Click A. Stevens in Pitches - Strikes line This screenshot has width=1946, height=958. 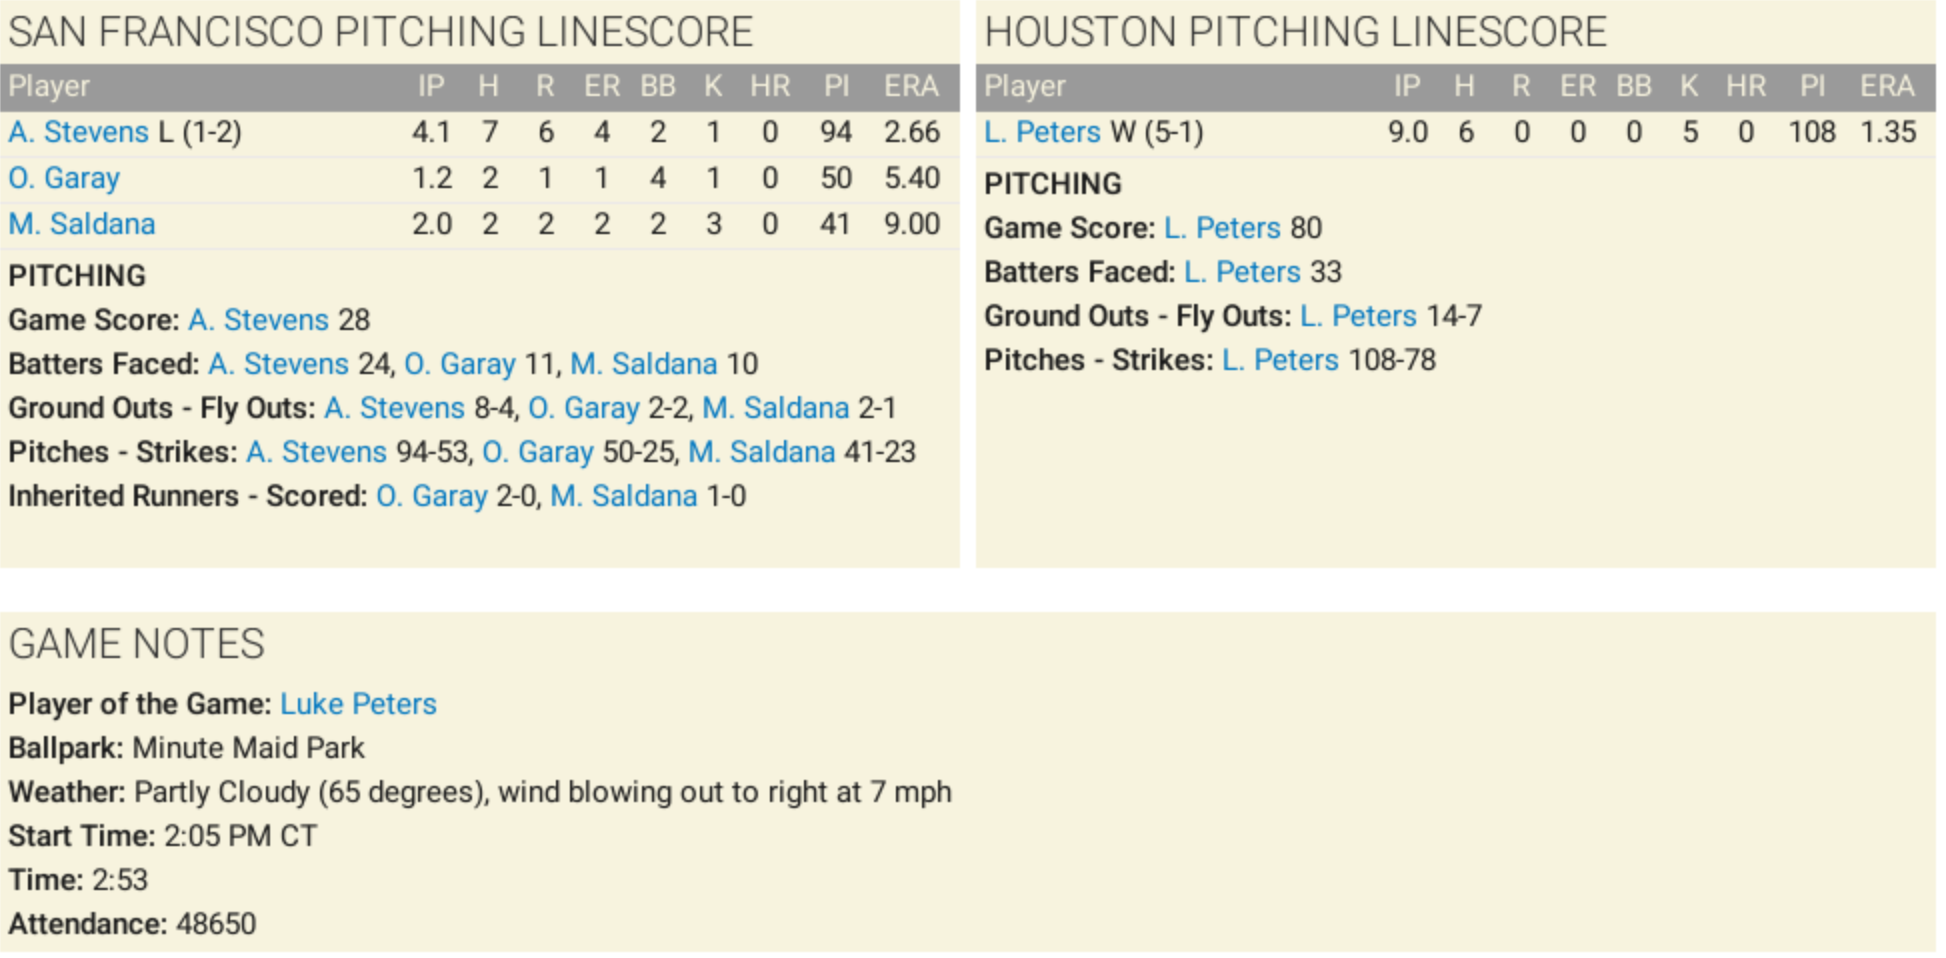[316, 452]
